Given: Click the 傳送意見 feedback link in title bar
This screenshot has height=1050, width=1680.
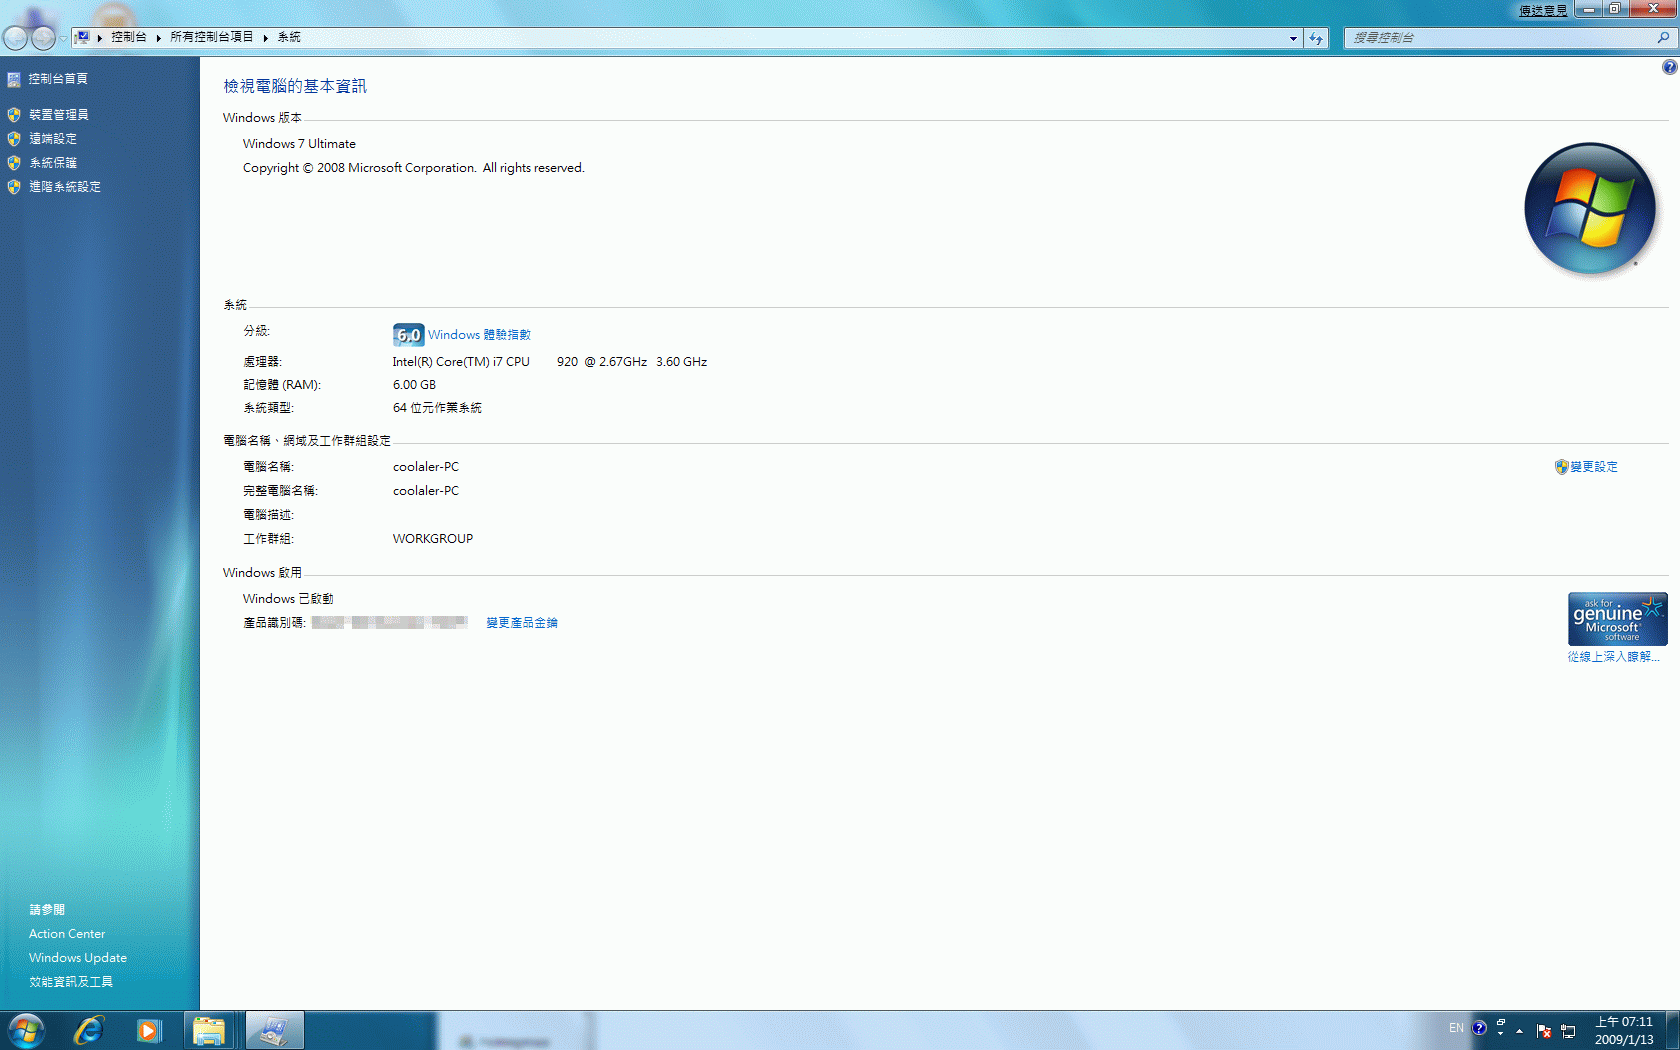Looking at the screenshot, I should click(1543, 10).
